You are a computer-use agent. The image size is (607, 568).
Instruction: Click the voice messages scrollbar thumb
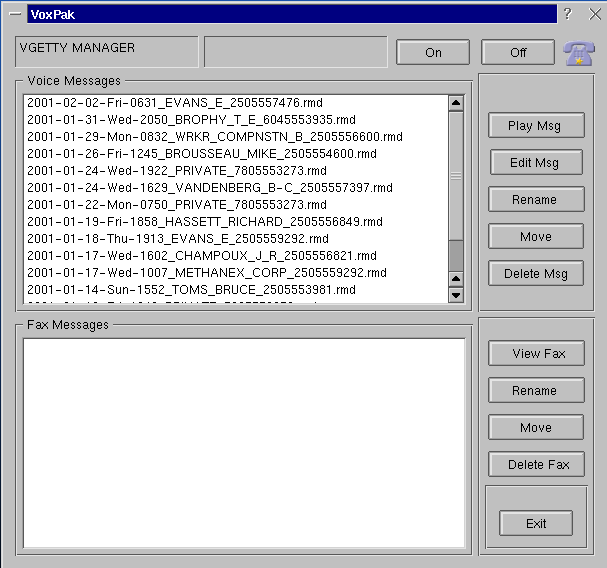click(456, 175)
